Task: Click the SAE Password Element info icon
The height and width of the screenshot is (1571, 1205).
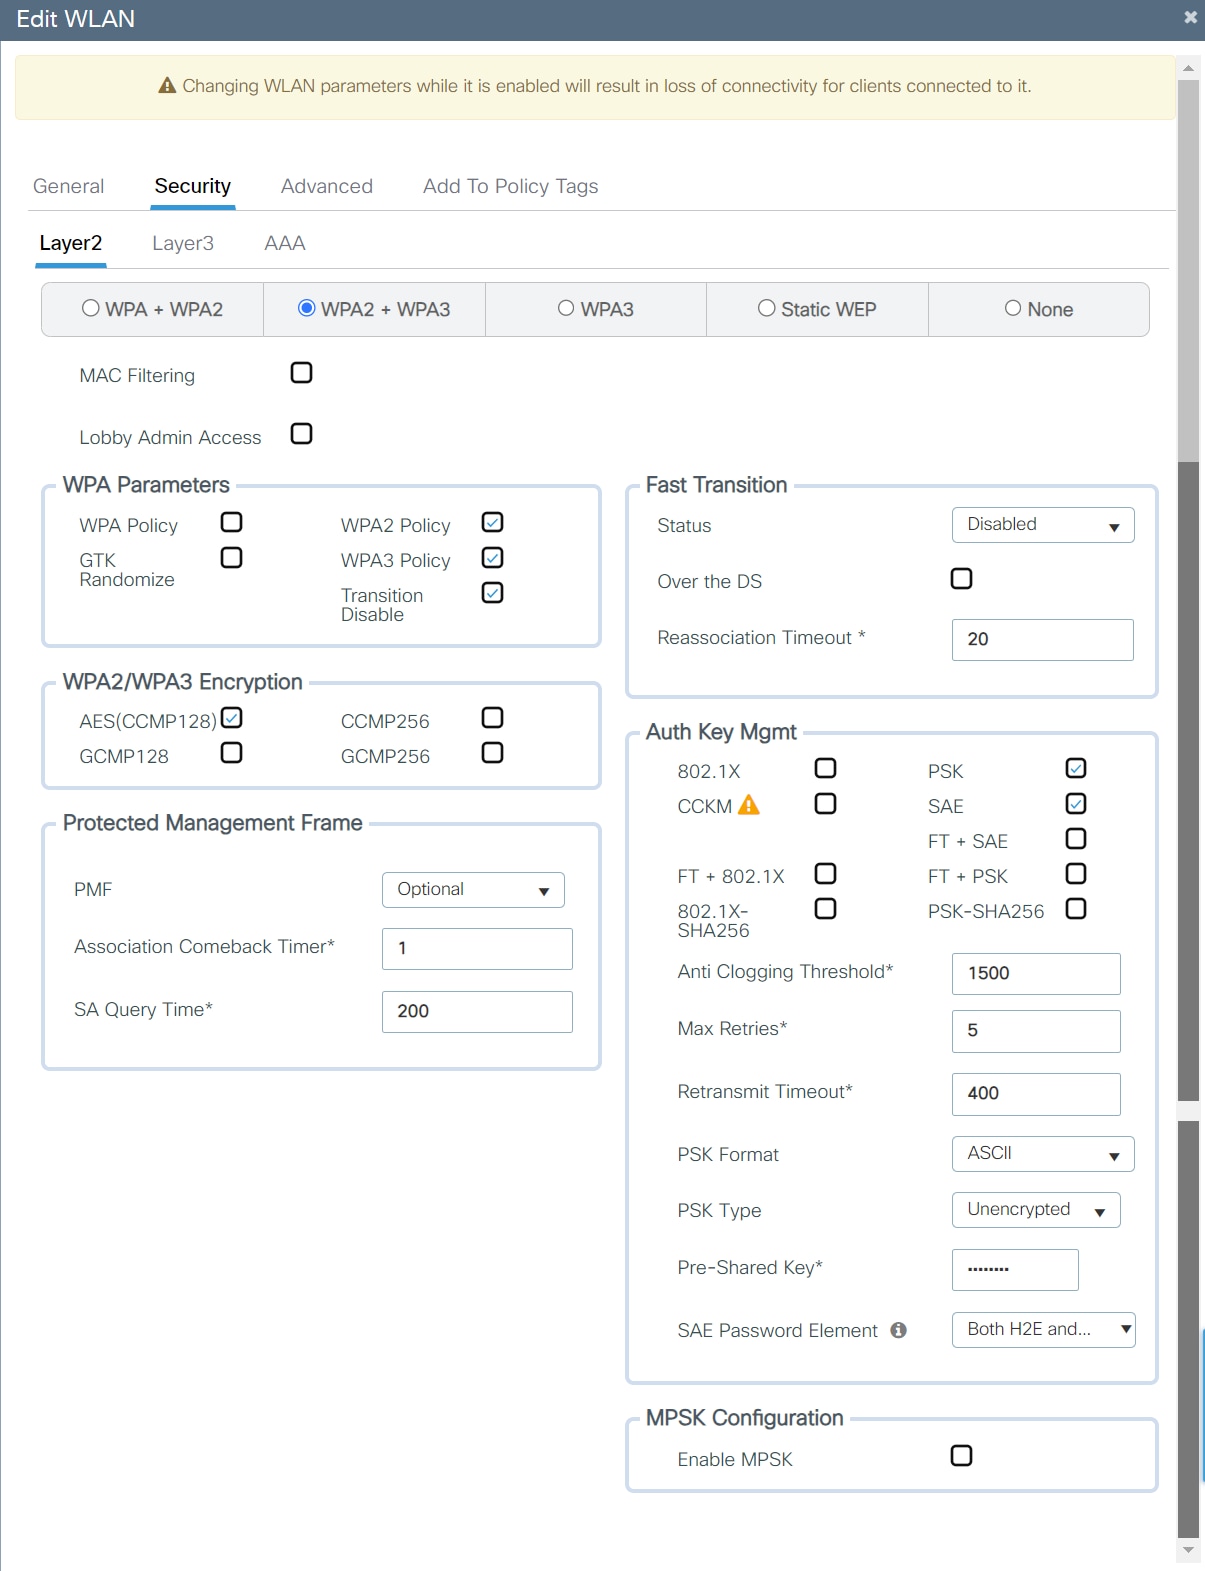Action: point(898,1330)
